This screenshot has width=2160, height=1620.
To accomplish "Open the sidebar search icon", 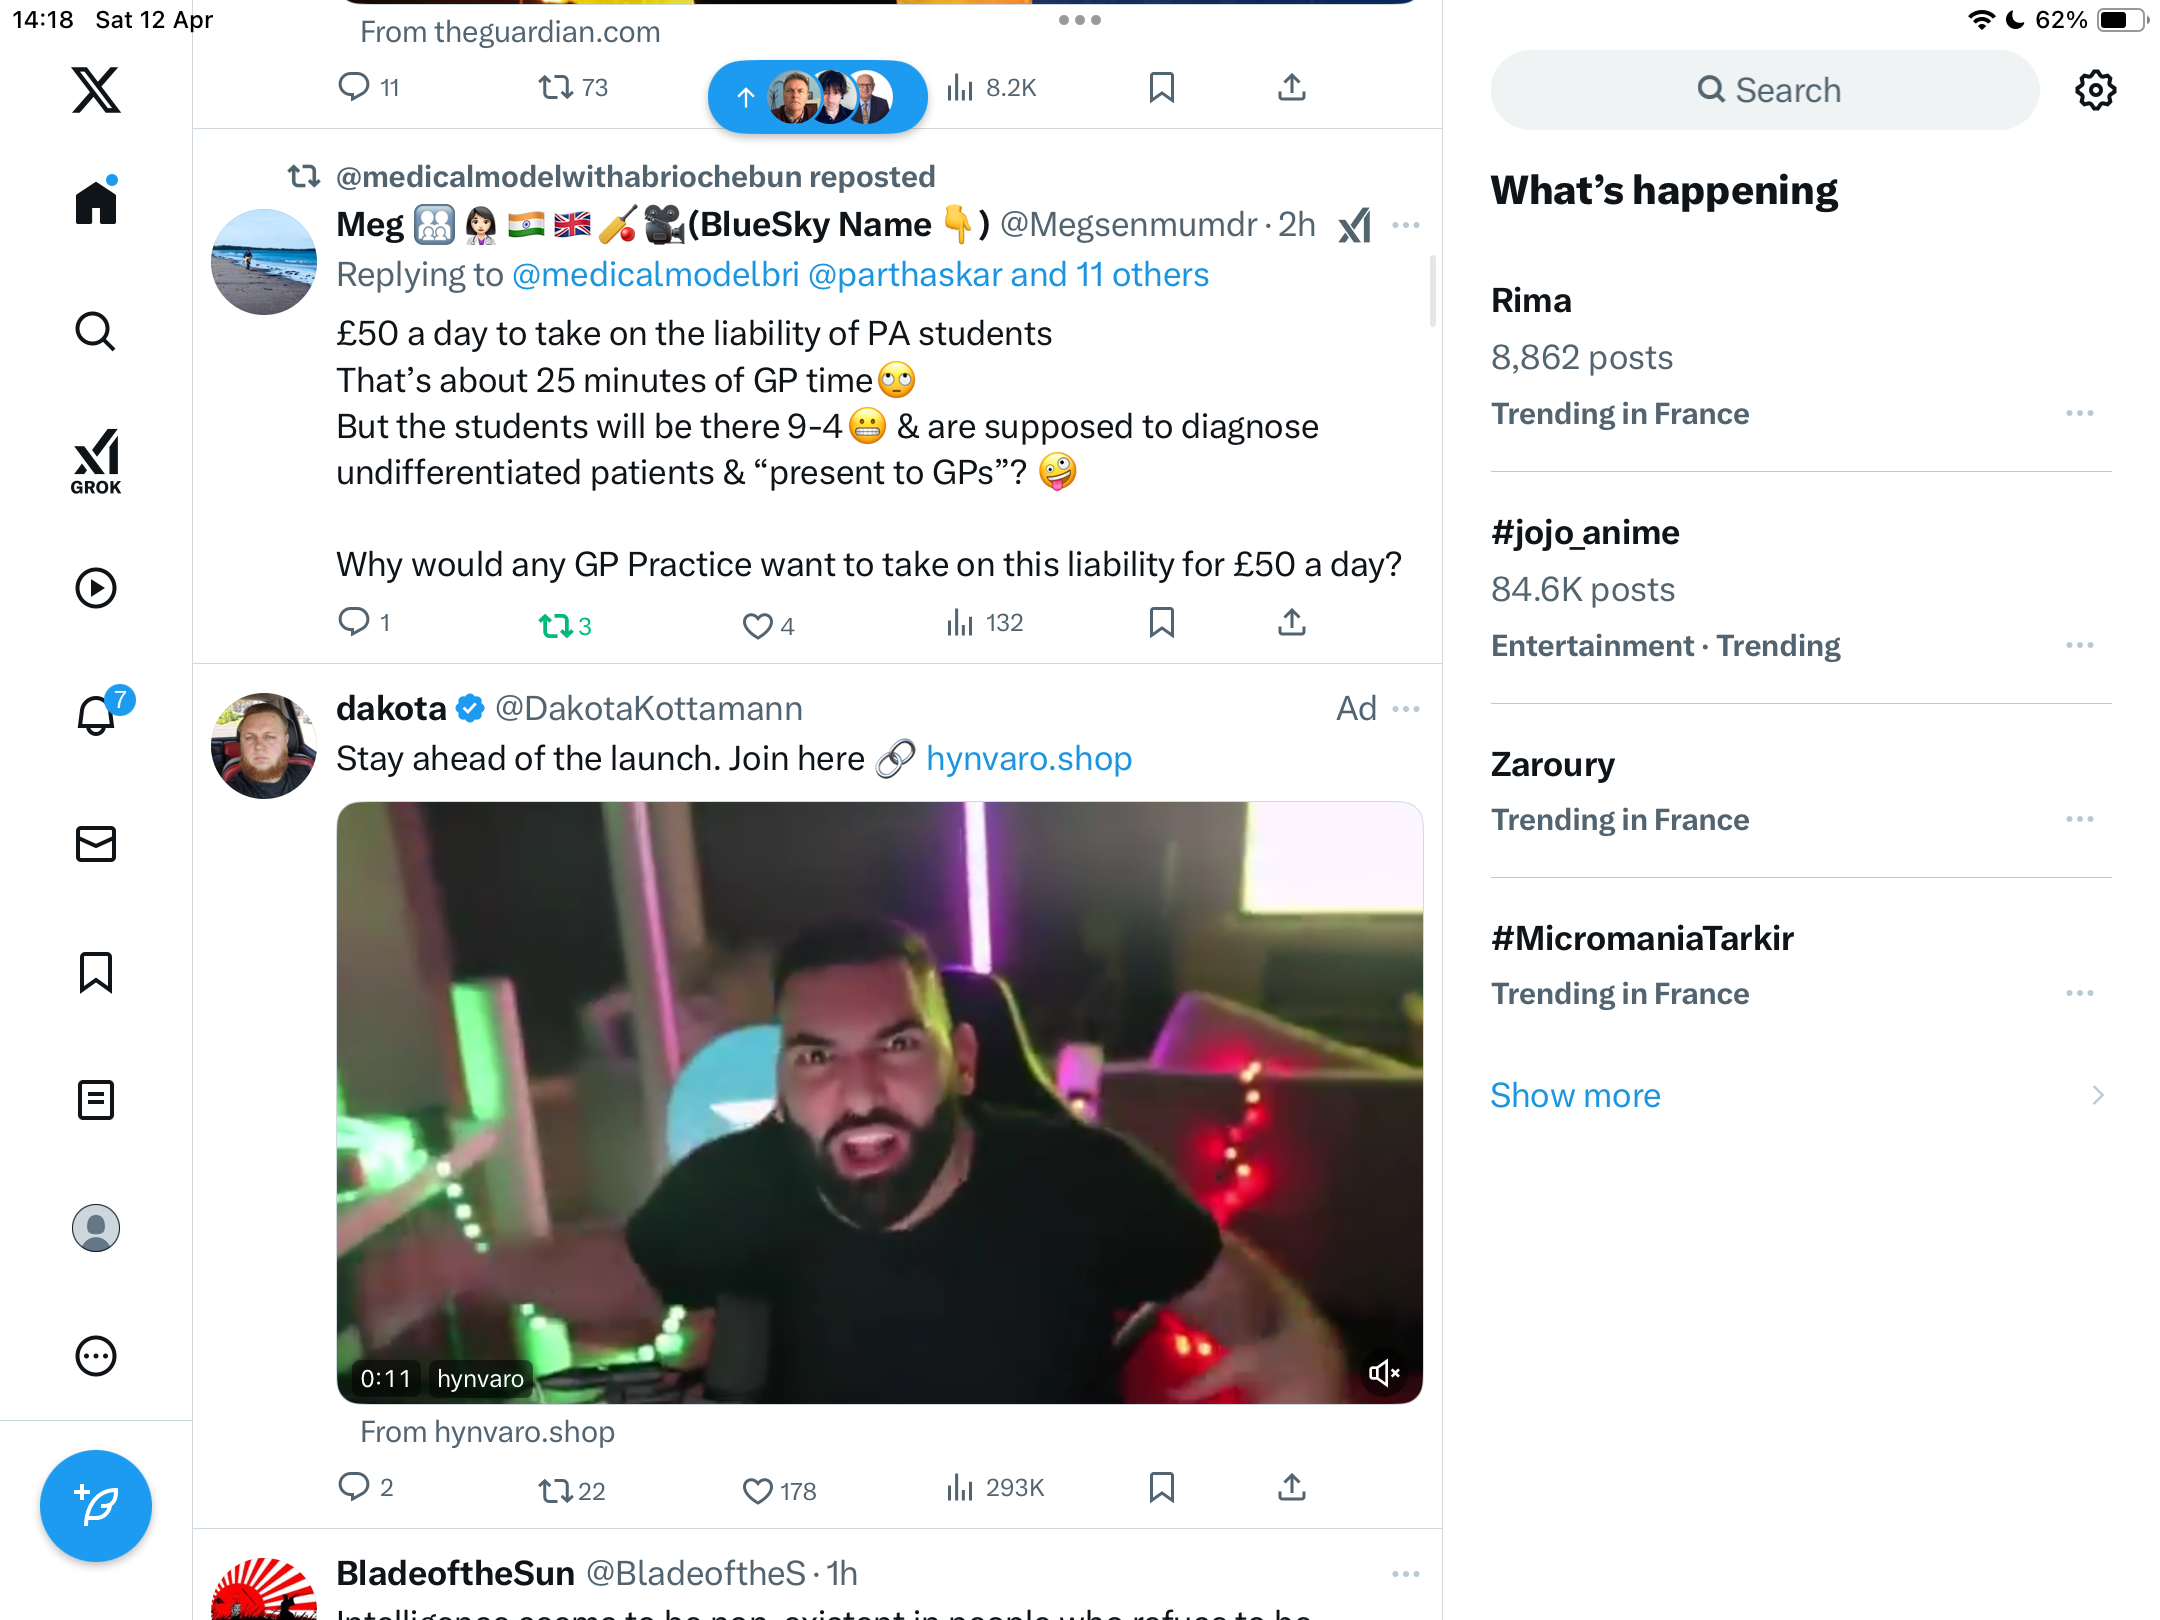I will point(96,332).
